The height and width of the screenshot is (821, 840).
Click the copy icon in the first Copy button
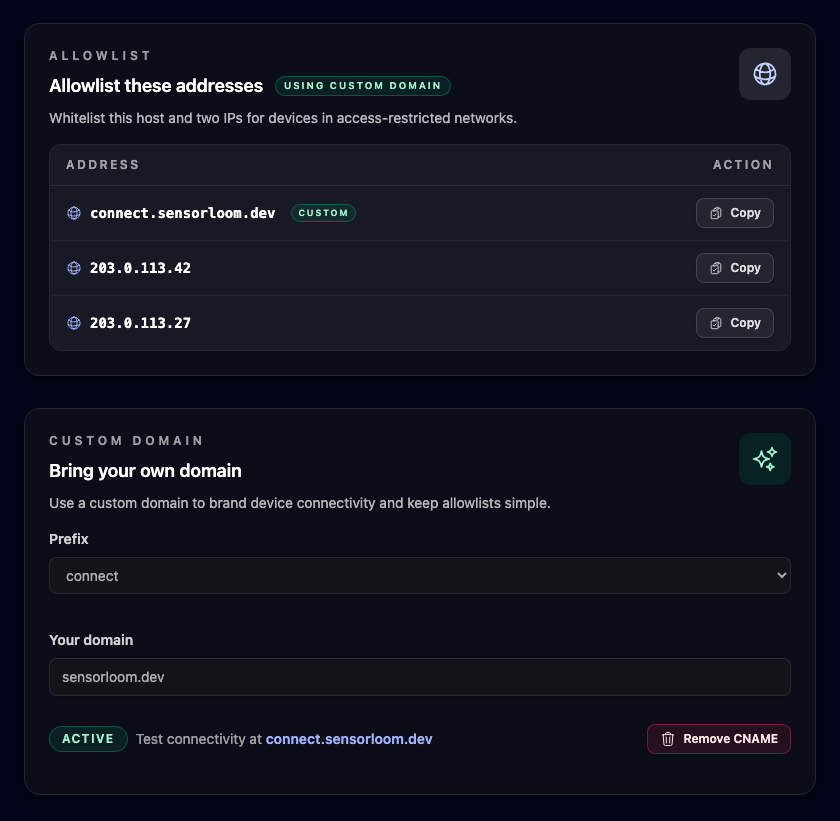click(716, 213)
